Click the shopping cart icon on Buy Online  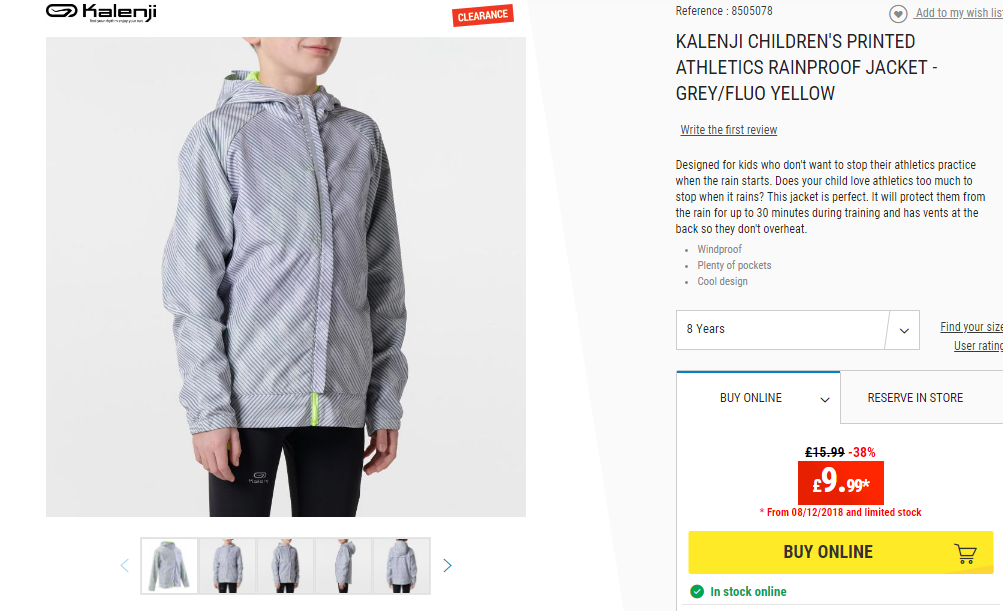pos(965,553)
